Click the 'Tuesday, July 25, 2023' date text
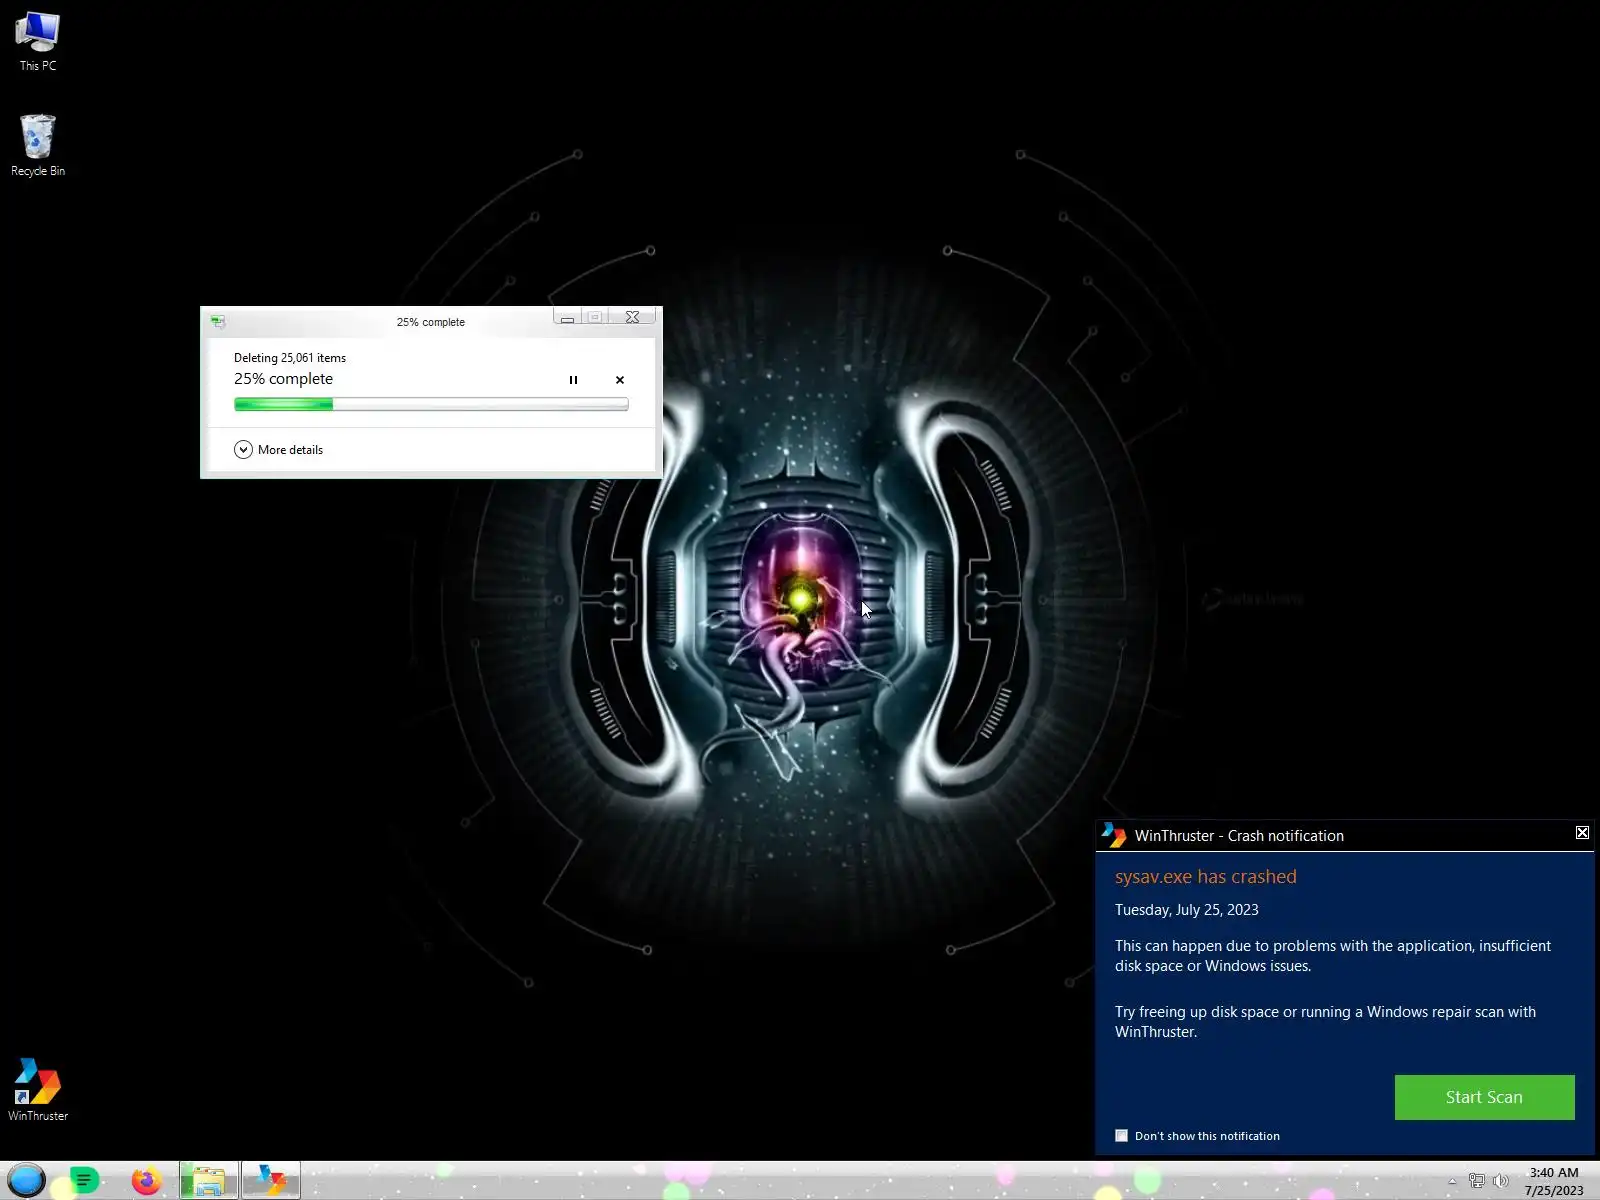This screenshot has width=1600, height=1200. pos(1187,910)
